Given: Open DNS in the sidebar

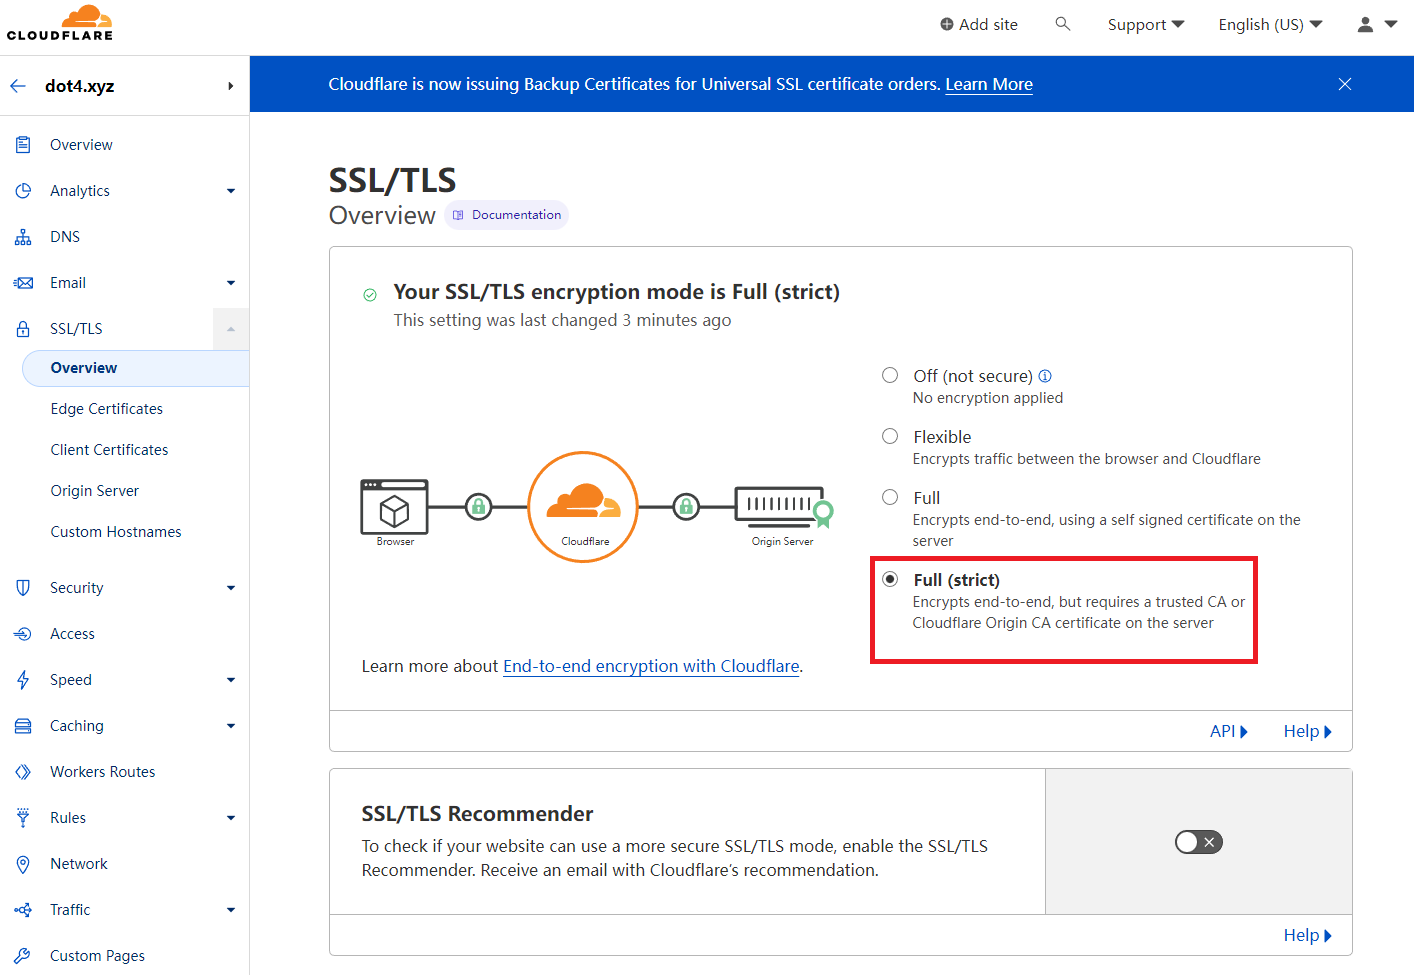Looking at the screenshot, I should [x=65, y=237].
